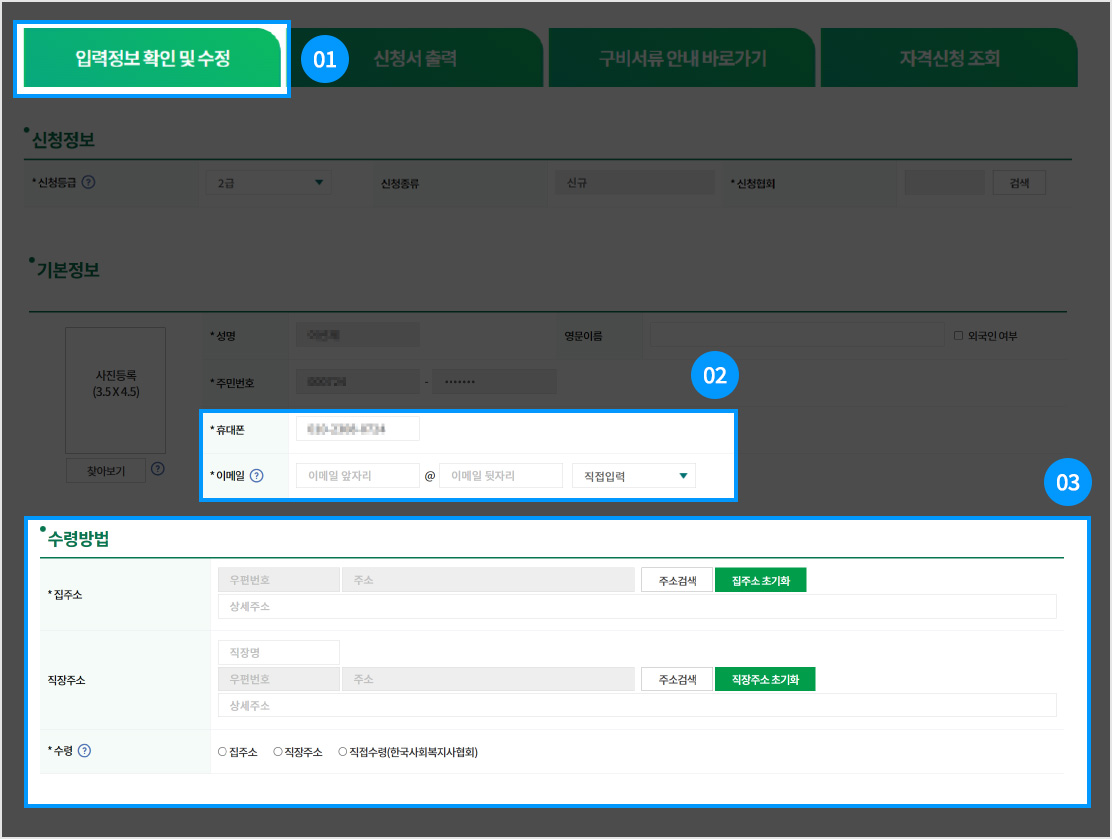Image resolution: width=1112 pixels, height=839 pixels.
Task: Click help icon next to 이메일 label
Action: 257,476
